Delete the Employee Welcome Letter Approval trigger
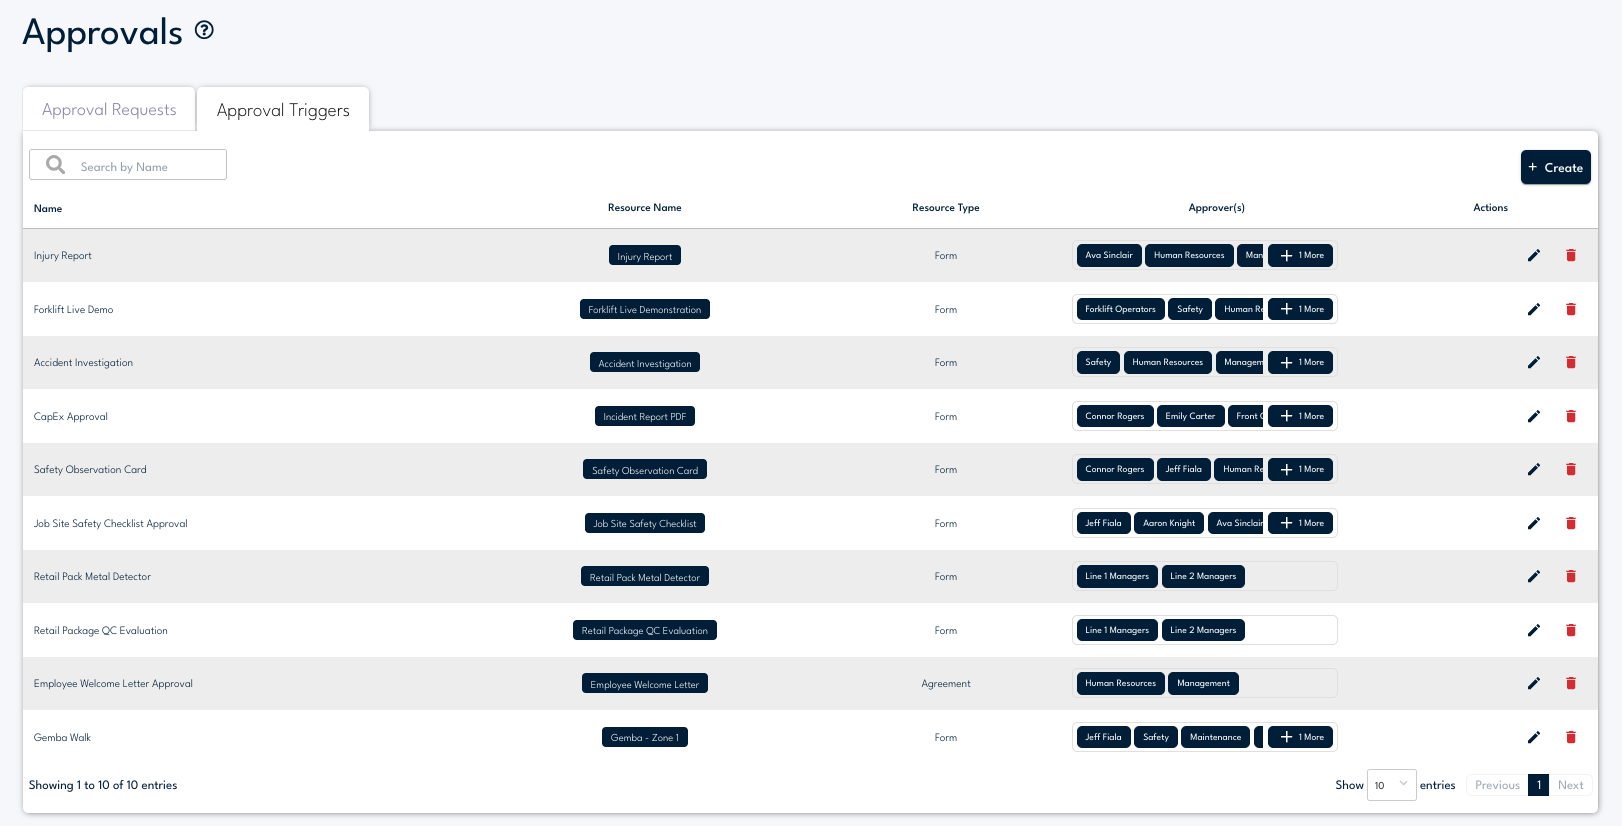 pos(1570,684)
